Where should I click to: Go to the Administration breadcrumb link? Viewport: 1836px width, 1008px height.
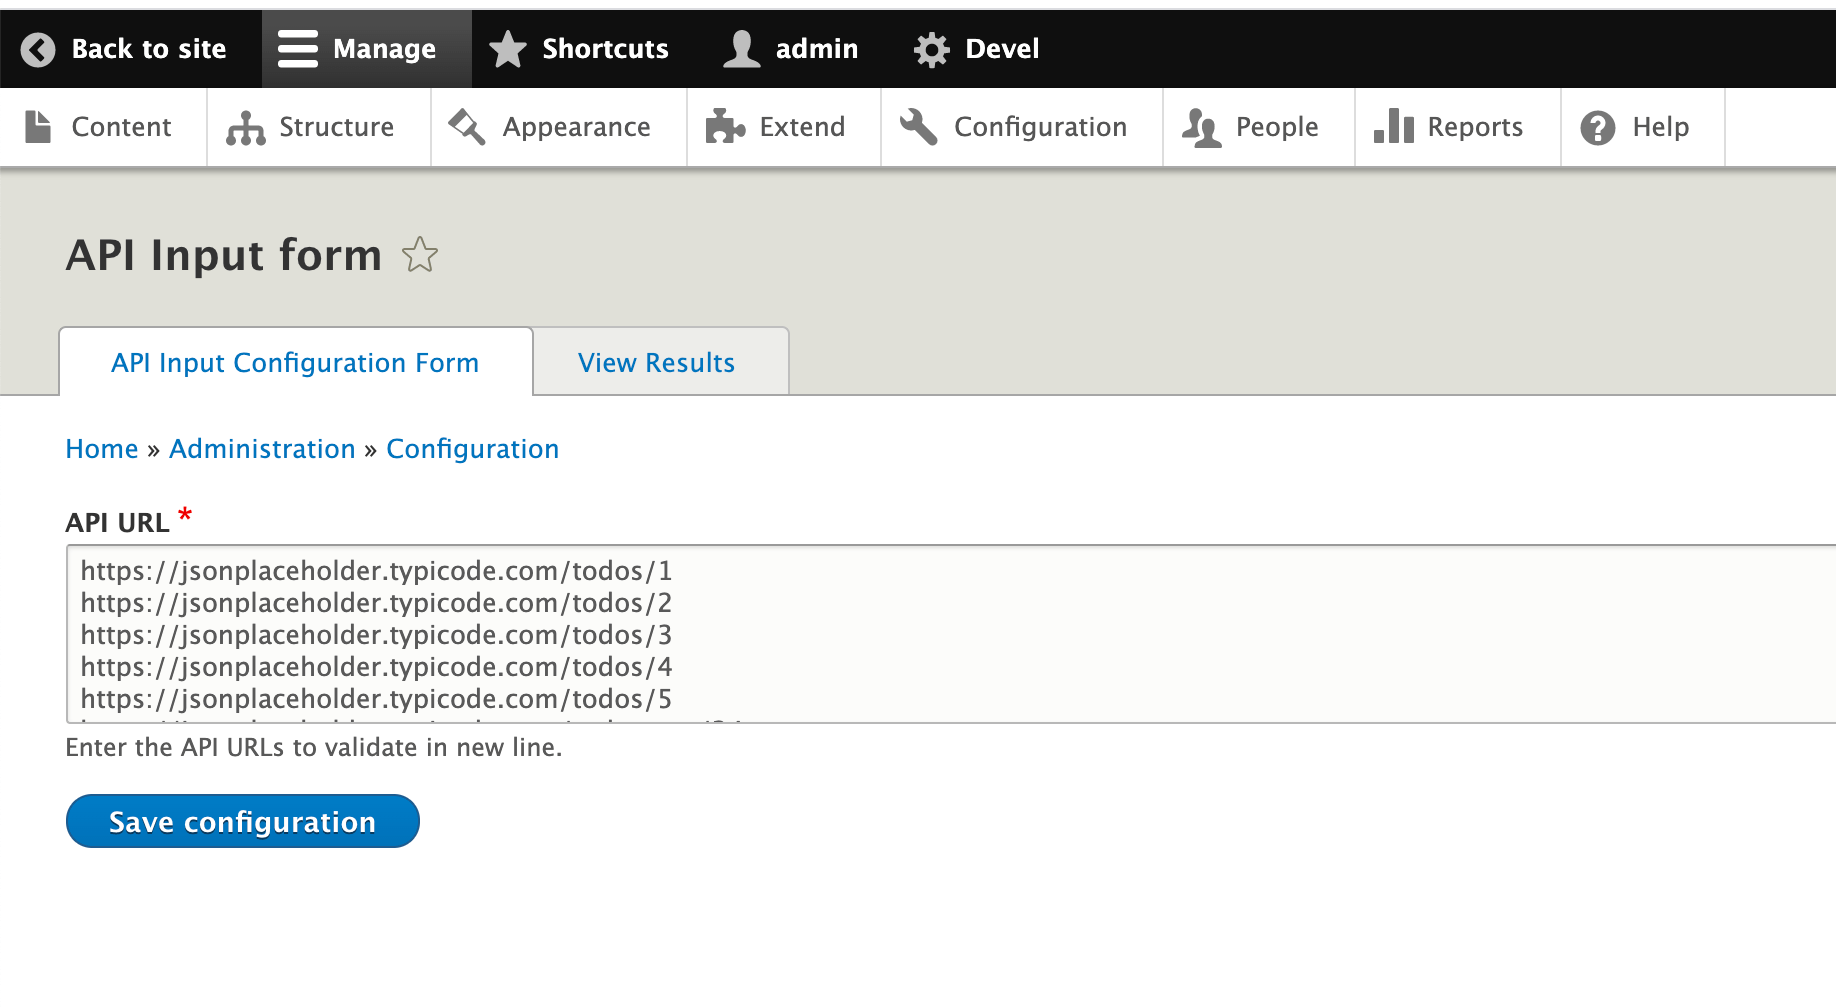click(x=262, y=449)
